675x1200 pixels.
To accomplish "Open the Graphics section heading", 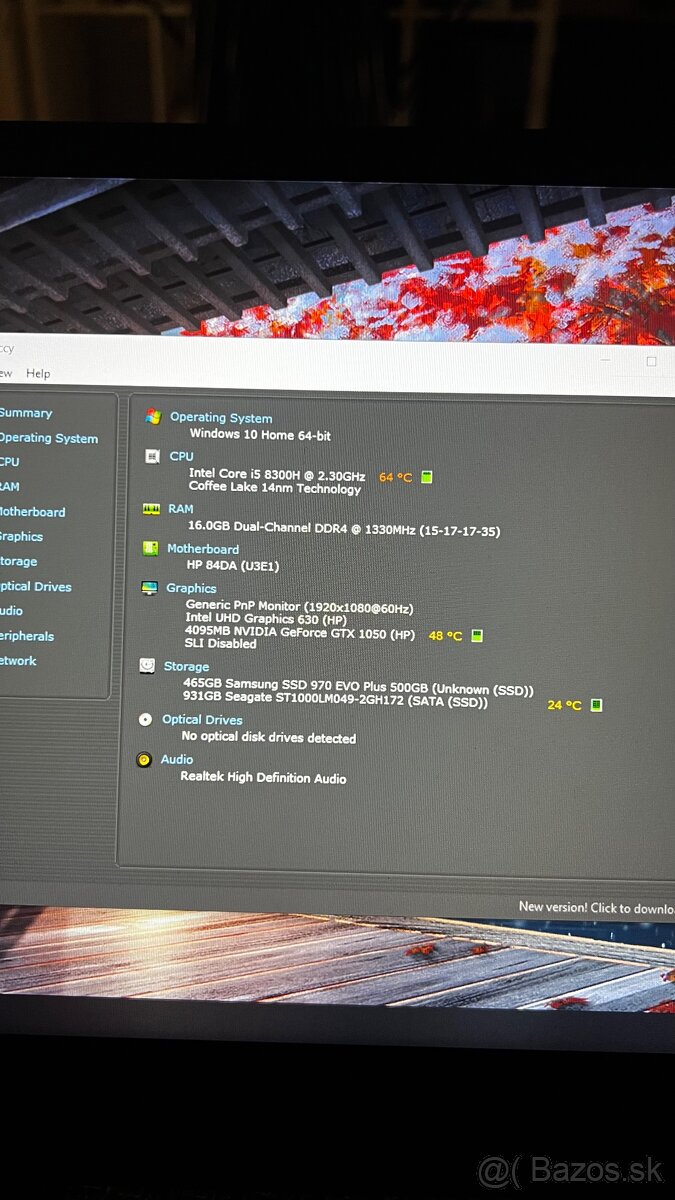I will pos(191,588).
